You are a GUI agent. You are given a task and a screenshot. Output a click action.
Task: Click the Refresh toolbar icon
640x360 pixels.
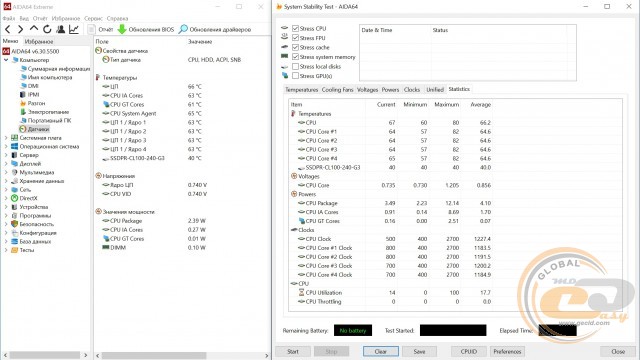[47, 29]
